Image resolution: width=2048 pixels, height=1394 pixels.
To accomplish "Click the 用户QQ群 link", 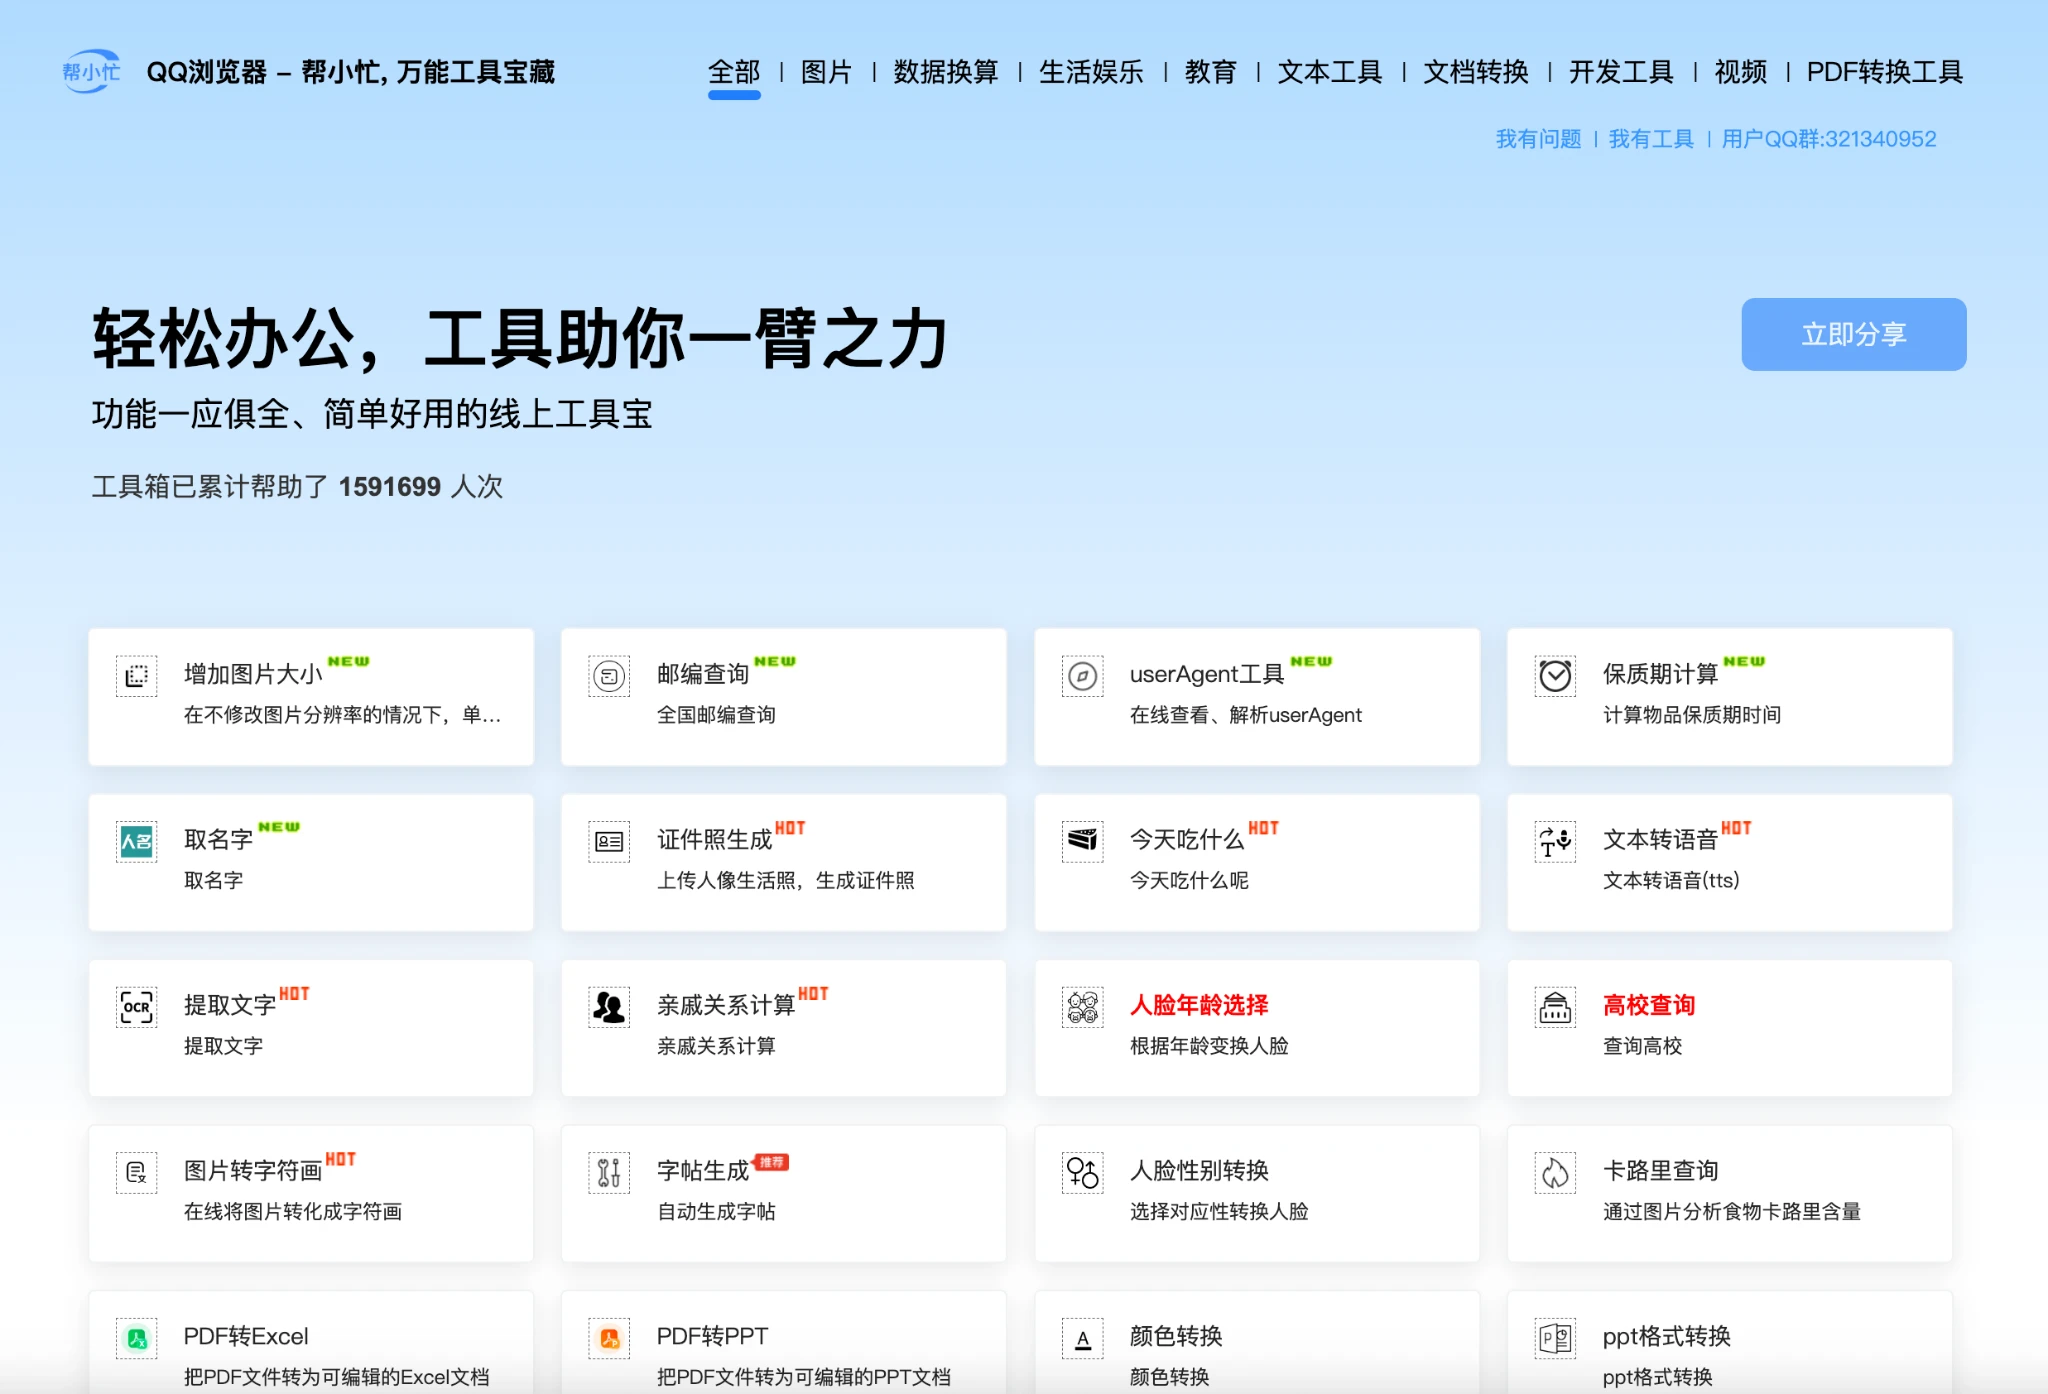I will pyautogui.click(x=1828, y=139).
